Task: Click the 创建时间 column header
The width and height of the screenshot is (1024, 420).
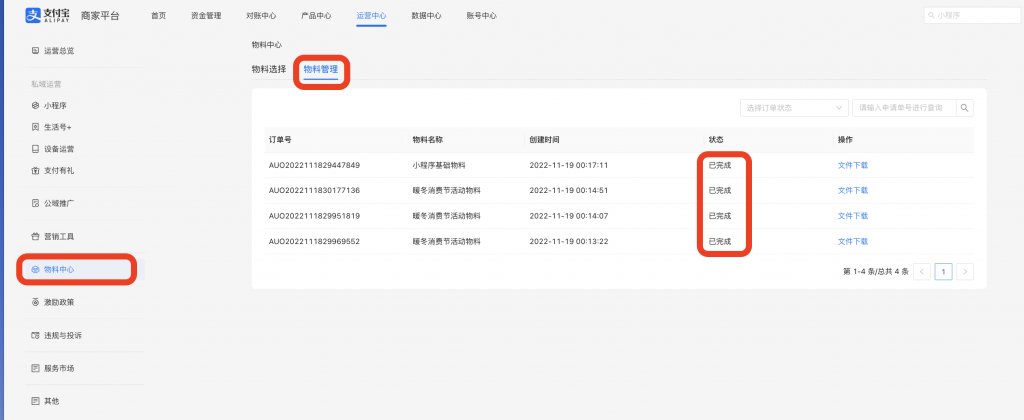Action: pos(544,140)
